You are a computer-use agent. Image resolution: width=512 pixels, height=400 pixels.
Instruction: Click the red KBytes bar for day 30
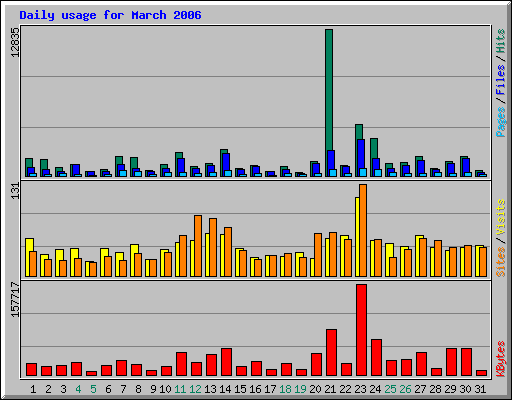(x=466, y=362)
